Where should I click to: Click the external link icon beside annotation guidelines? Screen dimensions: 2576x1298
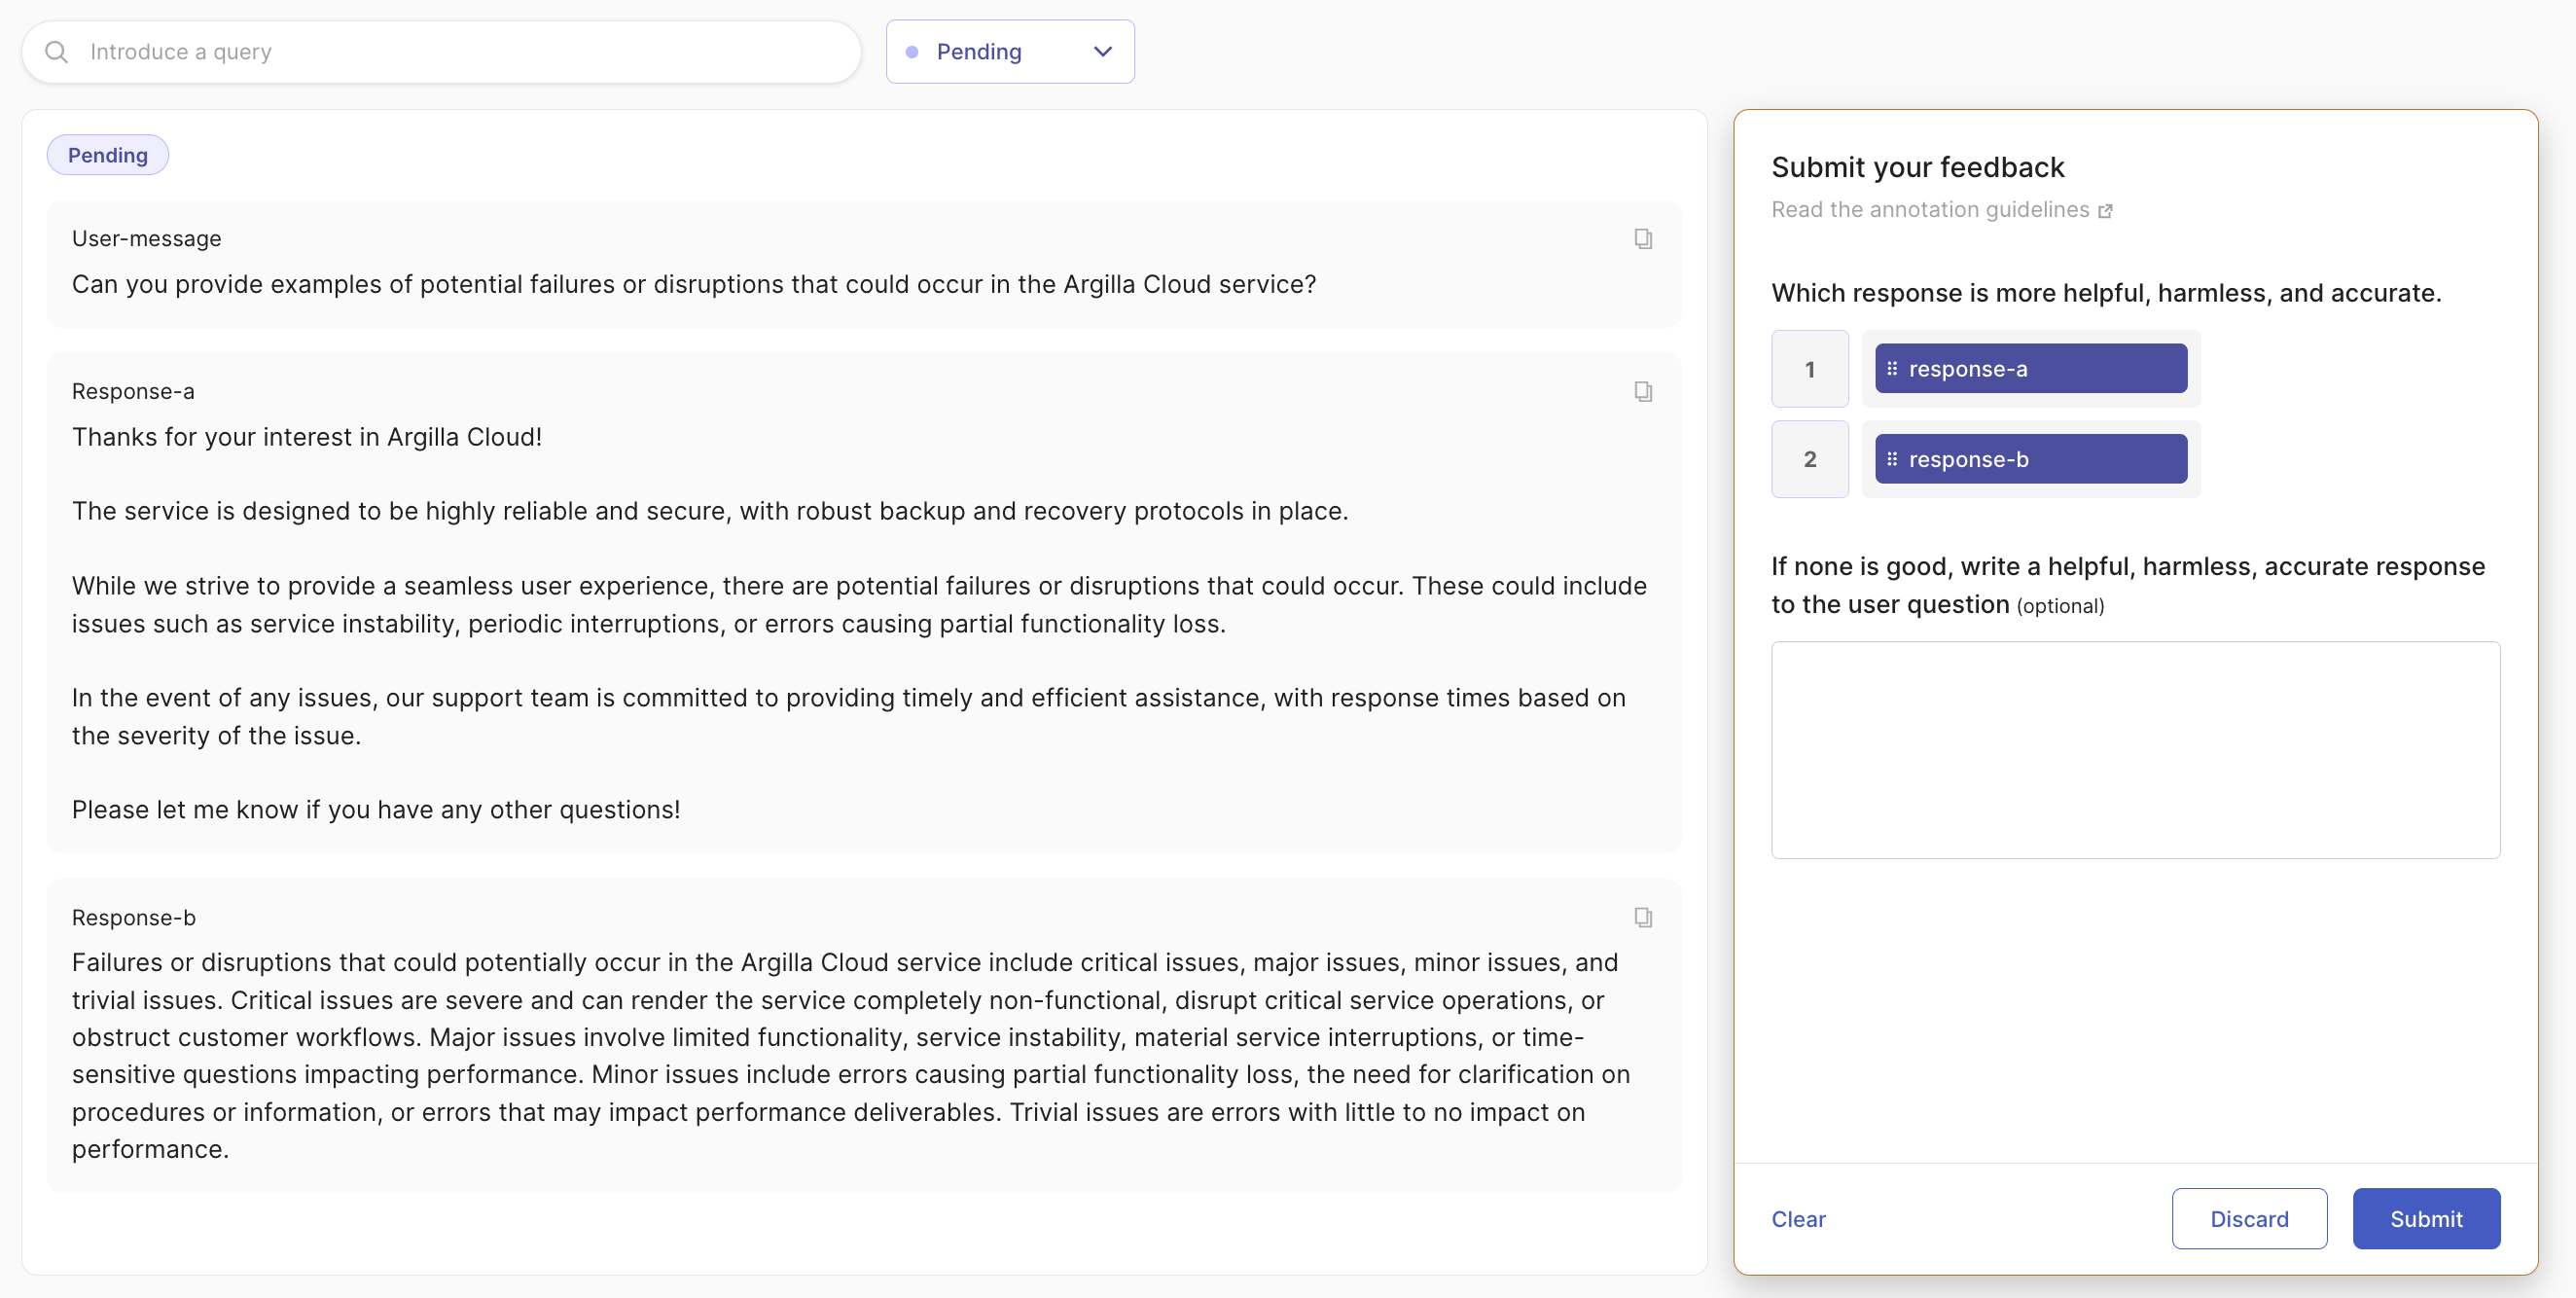coord(2105,211)
